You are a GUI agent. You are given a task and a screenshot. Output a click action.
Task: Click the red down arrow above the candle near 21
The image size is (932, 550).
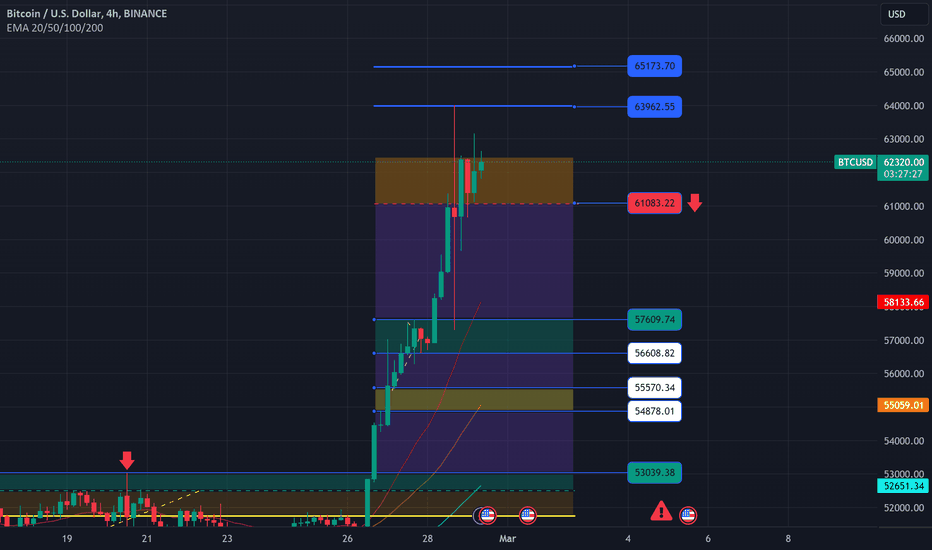[x=127, y=460]
